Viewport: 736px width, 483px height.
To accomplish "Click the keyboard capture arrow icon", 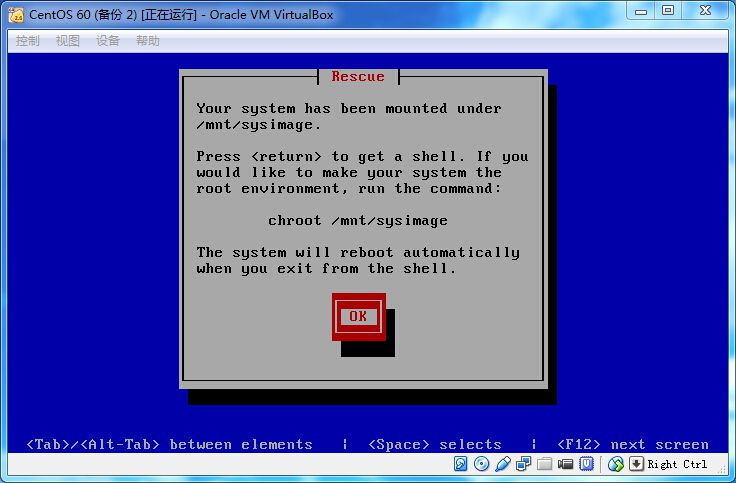I will coord(636,464).
